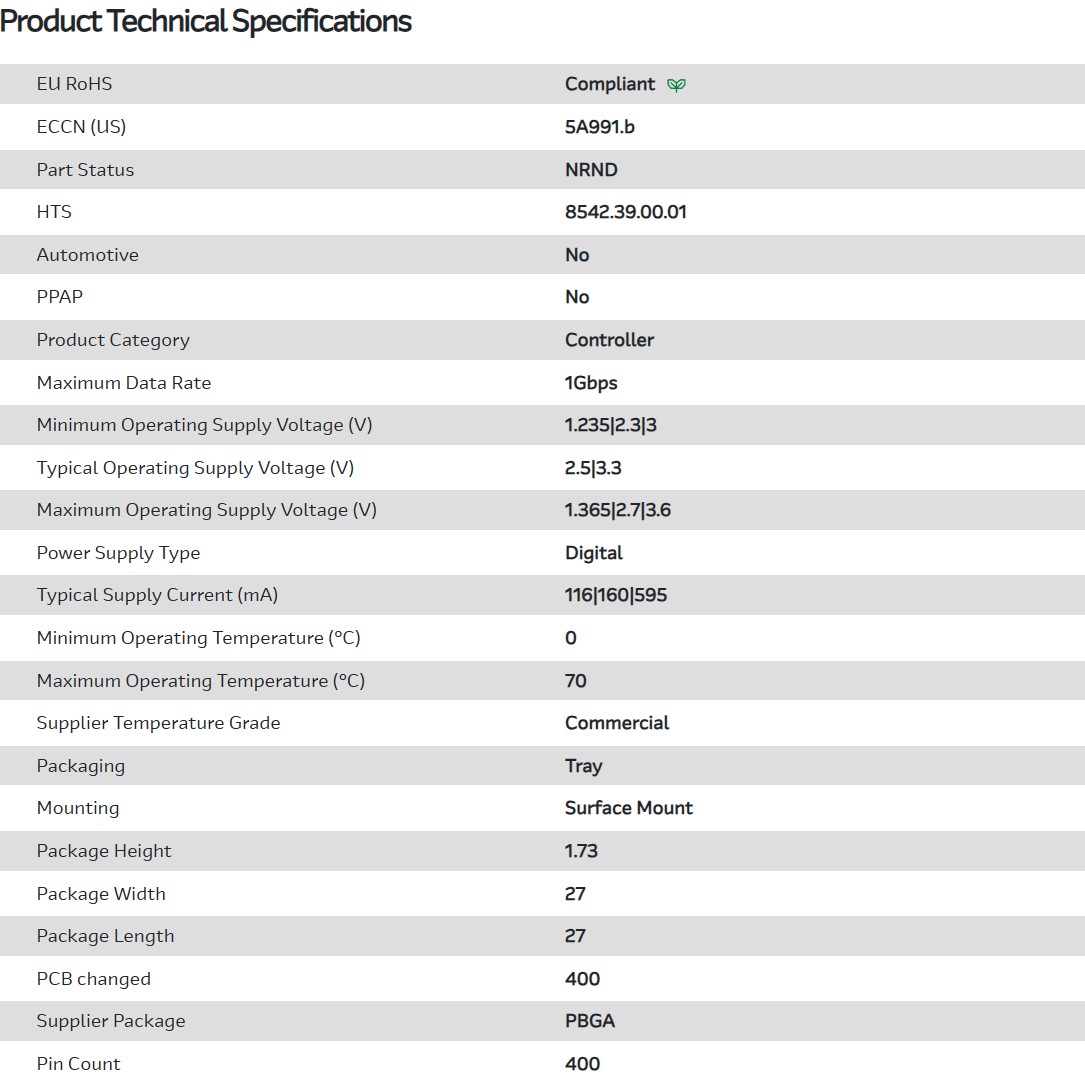Click the Supplier Temperature Grade label
1085x1082 pixels.
[x=158, y=723]
